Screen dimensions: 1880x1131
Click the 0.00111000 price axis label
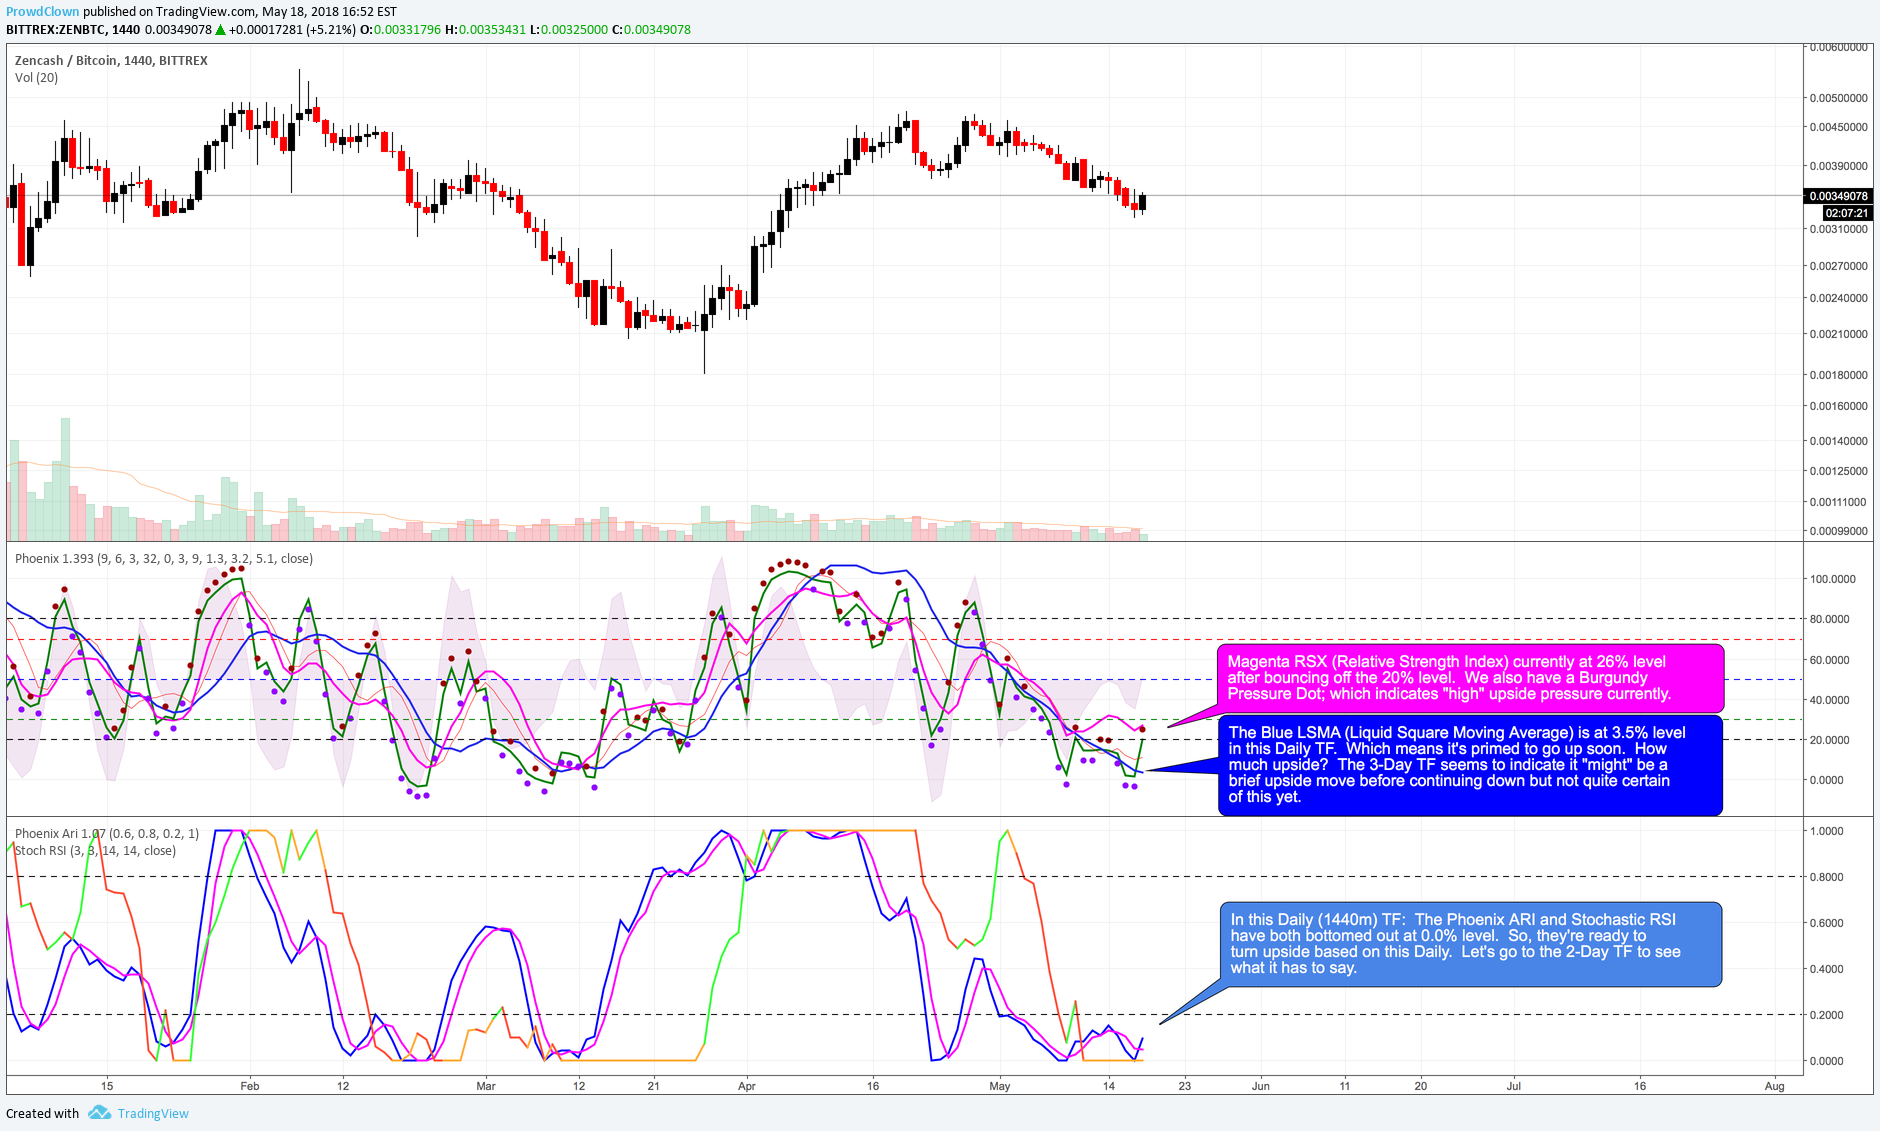[1838, 502]
